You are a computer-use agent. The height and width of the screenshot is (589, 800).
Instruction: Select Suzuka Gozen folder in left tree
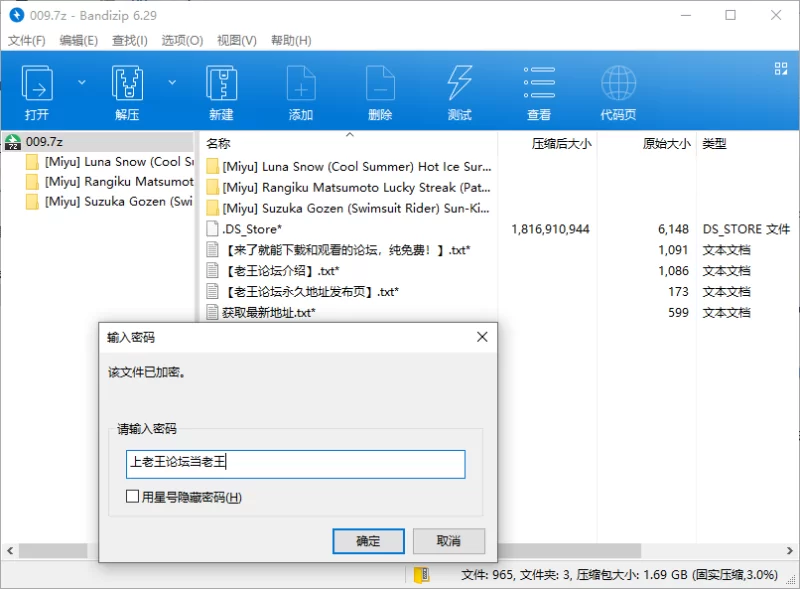(109, 202)
